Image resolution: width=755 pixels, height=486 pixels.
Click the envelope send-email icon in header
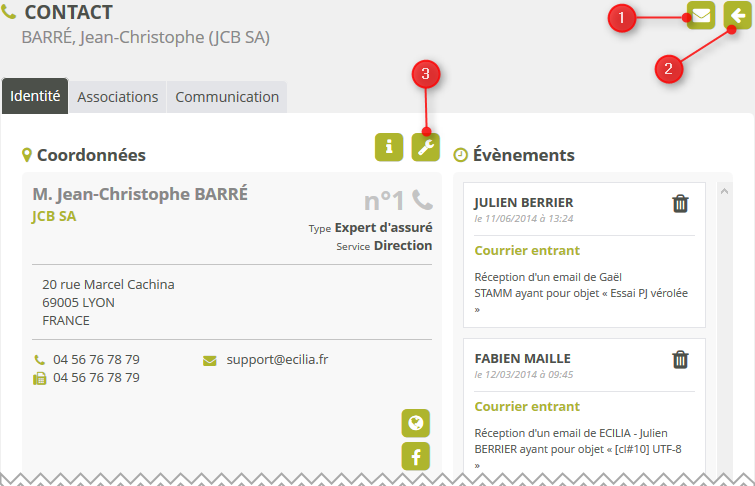click(701, 16)
